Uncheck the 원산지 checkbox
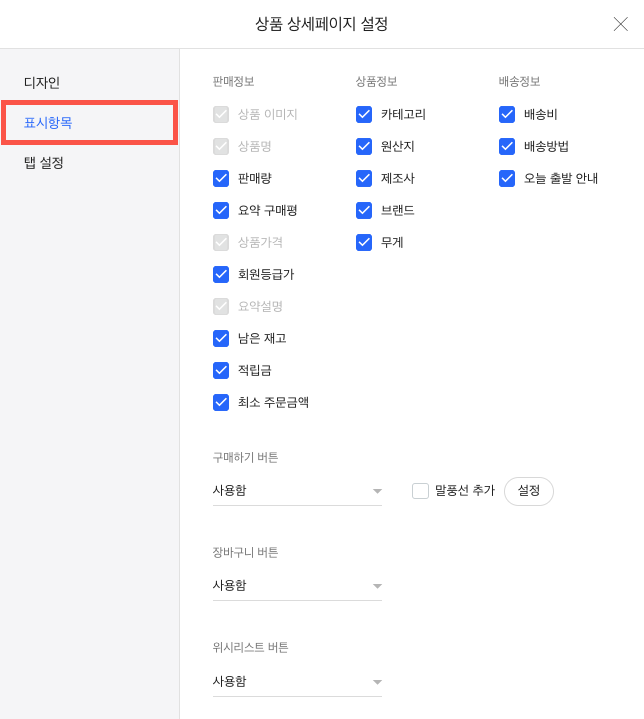 [364, 146]
